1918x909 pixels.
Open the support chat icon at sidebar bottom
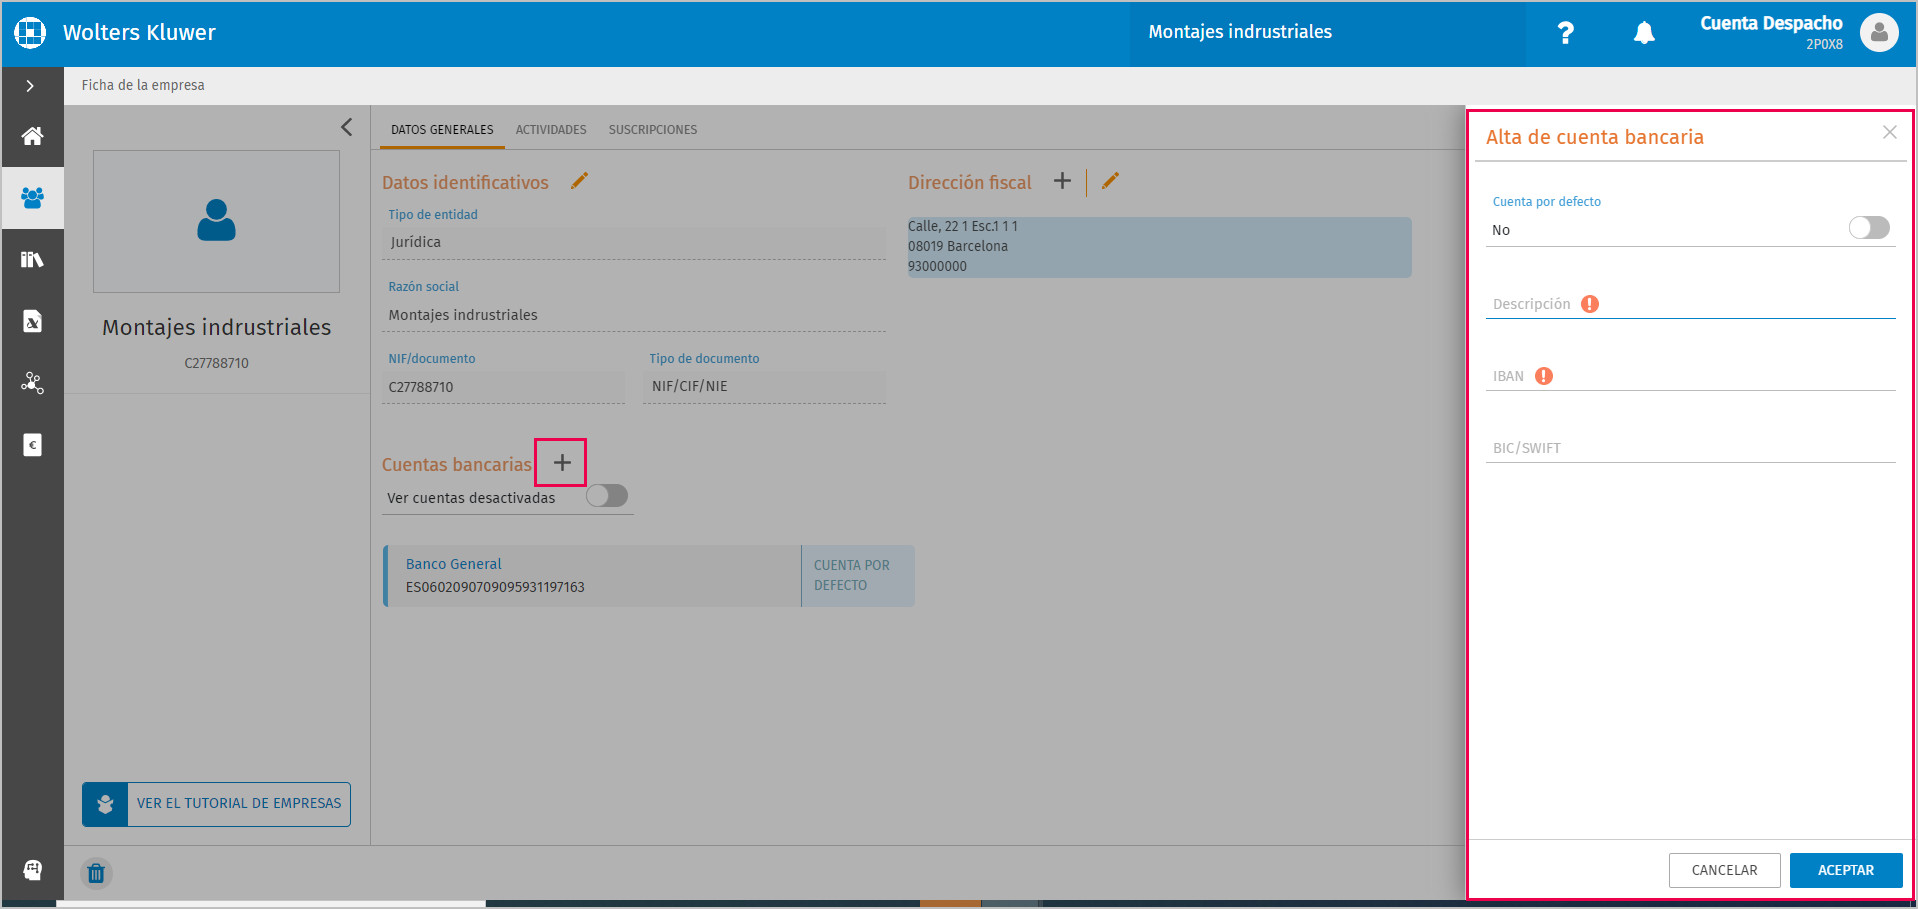(32, 870)
